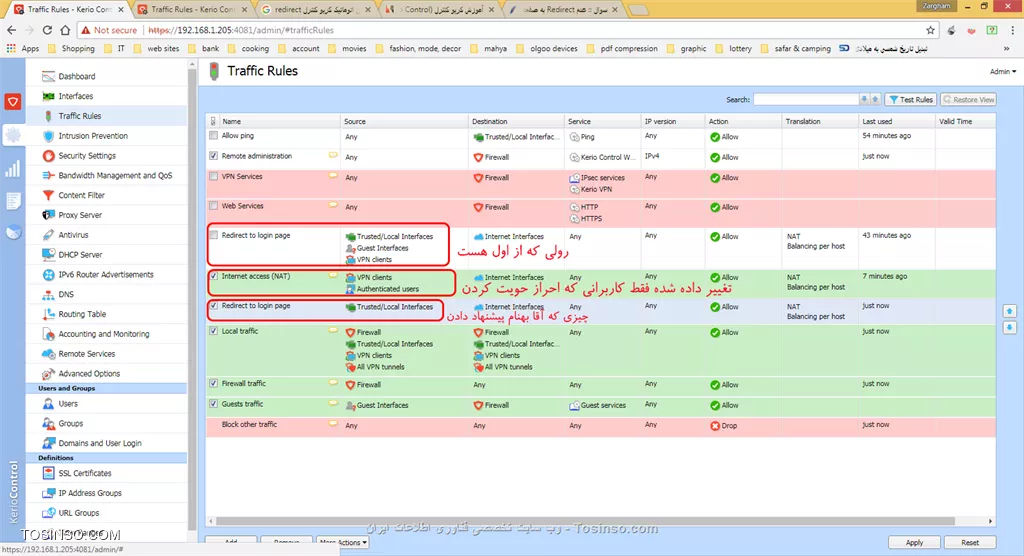The image size is (1024, 556).
Task: Open Interfaces in the sidebar
Action: click(x=76, y=96)
